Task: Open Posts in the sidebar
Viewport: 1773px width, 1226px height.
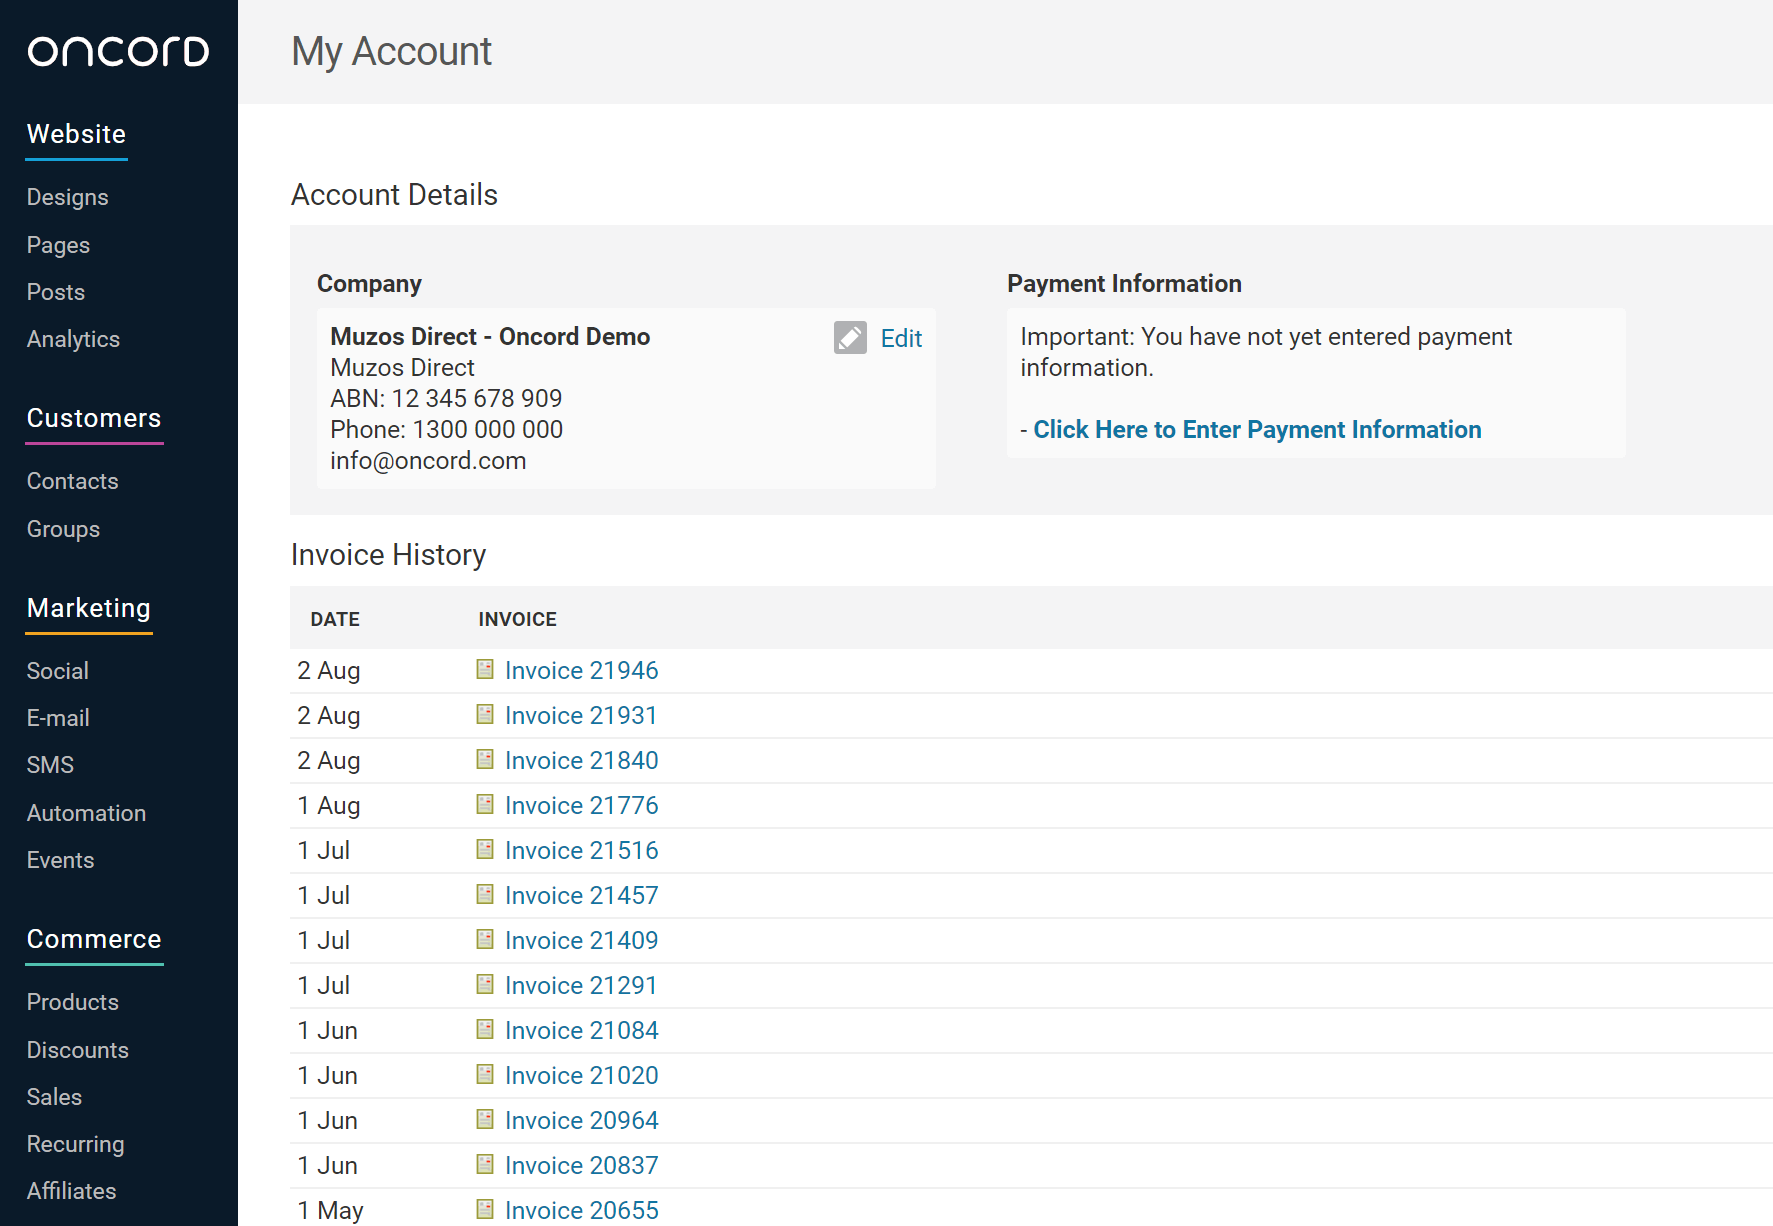Action: (56, 292)
